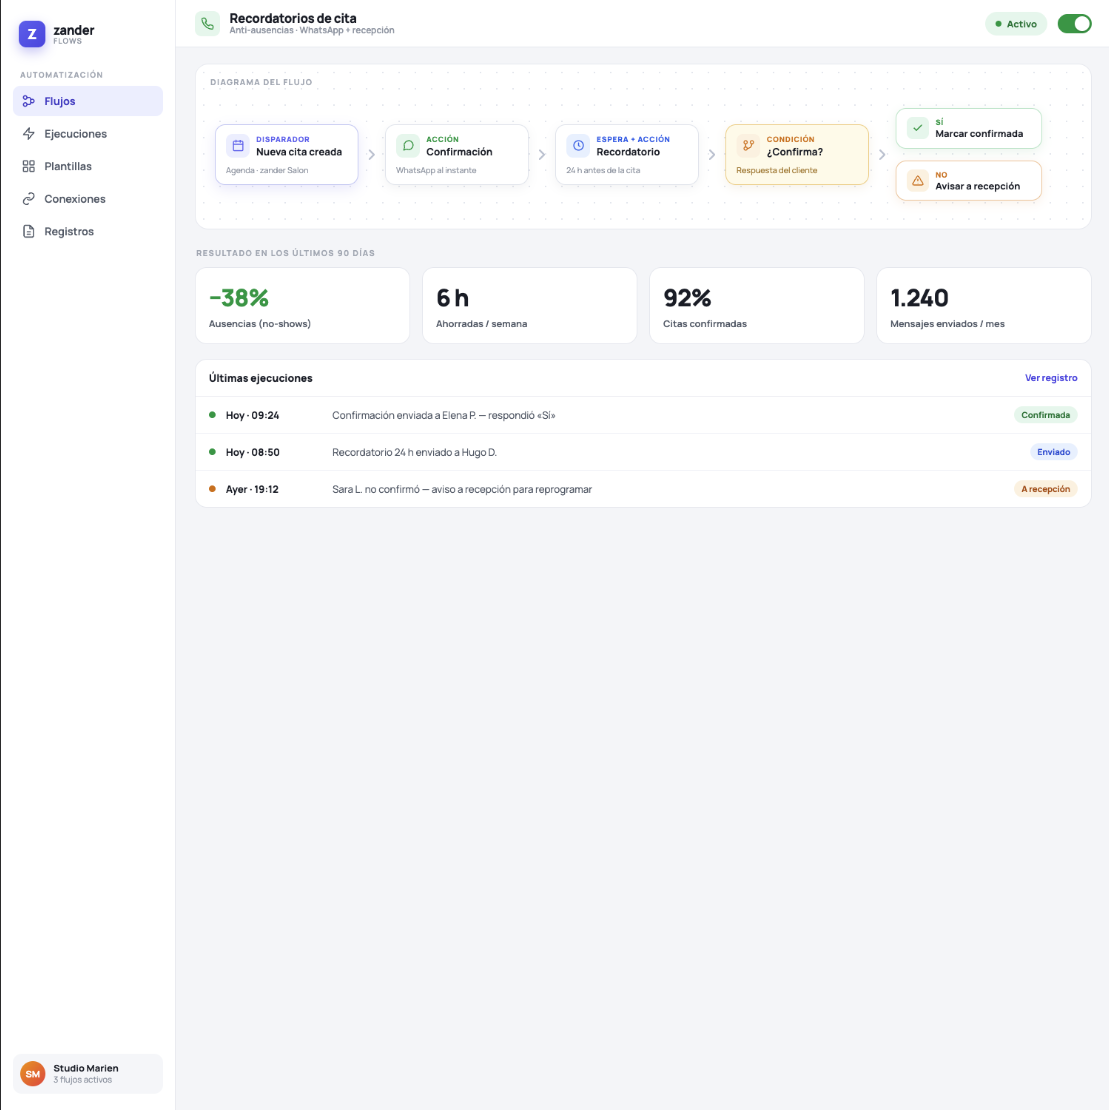Image resolution: width=1109 pixels, height=1110 pixels.
Task: Click the orange dot on Ayer 19:12 row
Action: [212, 488]
